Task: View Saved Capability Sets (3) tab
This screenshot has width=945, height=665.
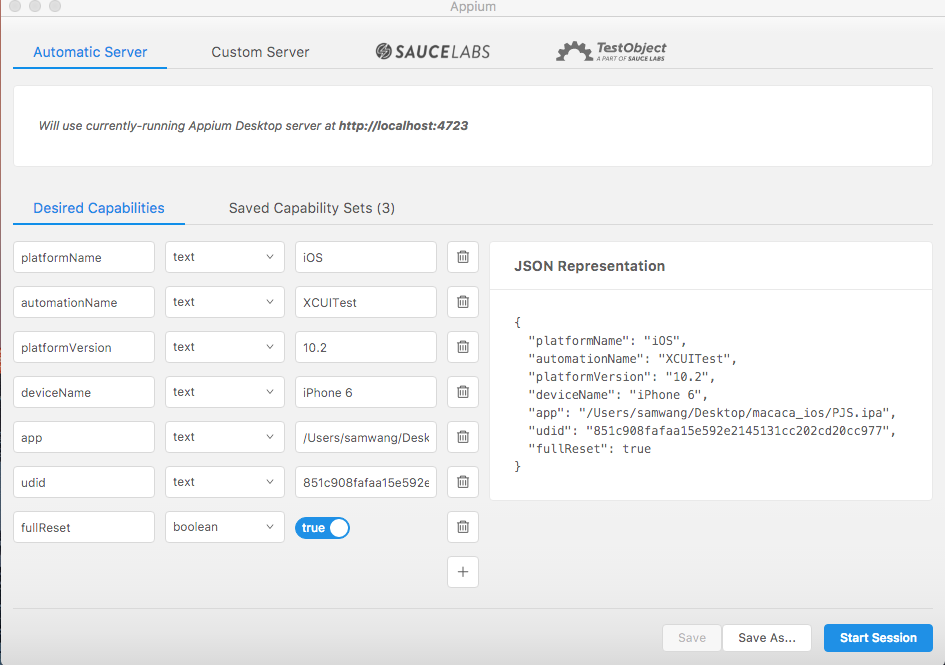Action: (312, 208)
